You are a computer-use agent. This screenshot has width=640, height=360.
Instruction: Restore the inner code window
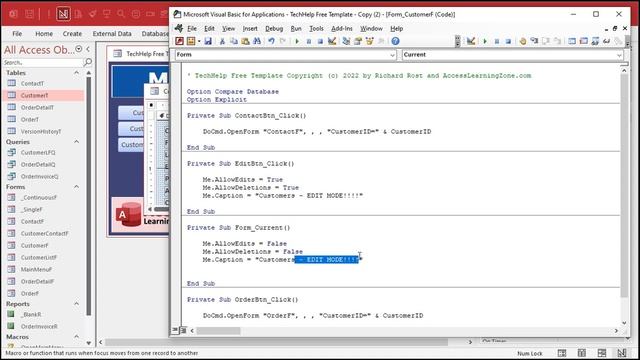[x=615, y=29]
